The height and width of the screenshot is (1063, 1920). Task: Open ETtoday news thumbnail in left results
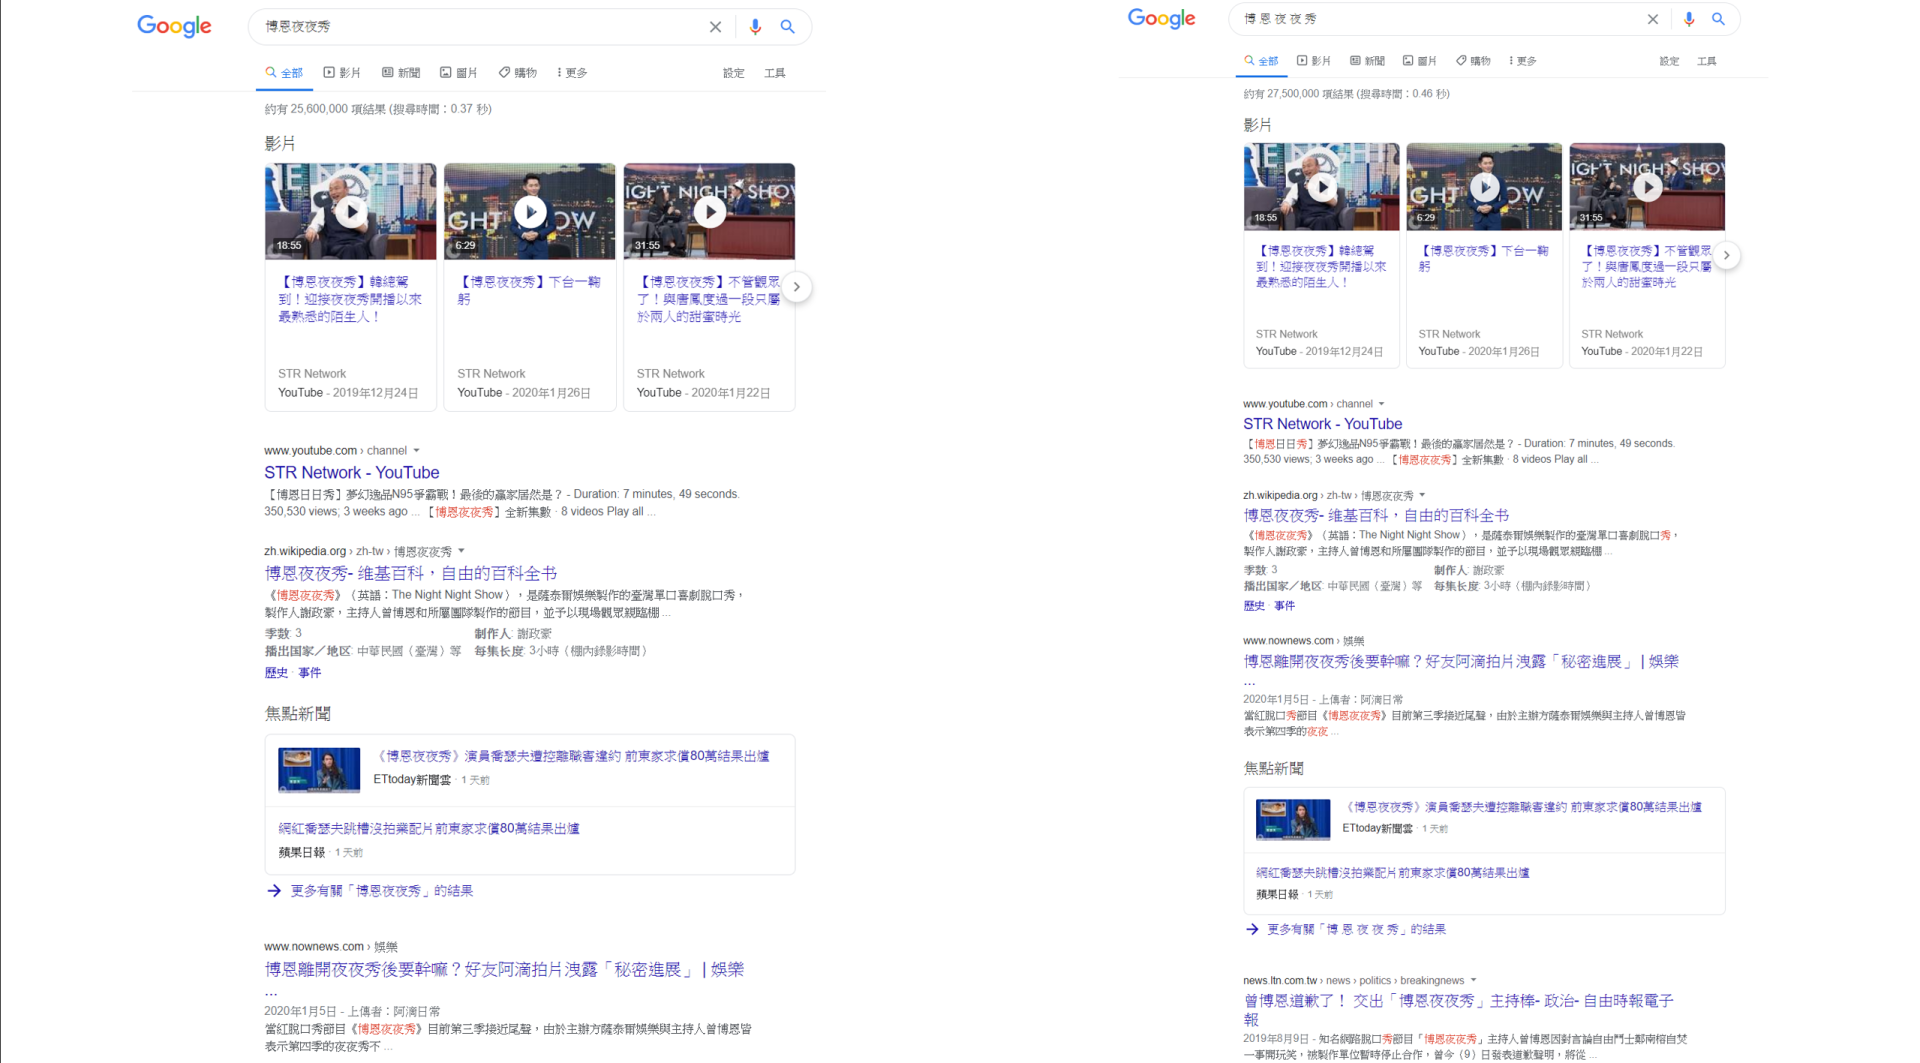click(319, 770)
